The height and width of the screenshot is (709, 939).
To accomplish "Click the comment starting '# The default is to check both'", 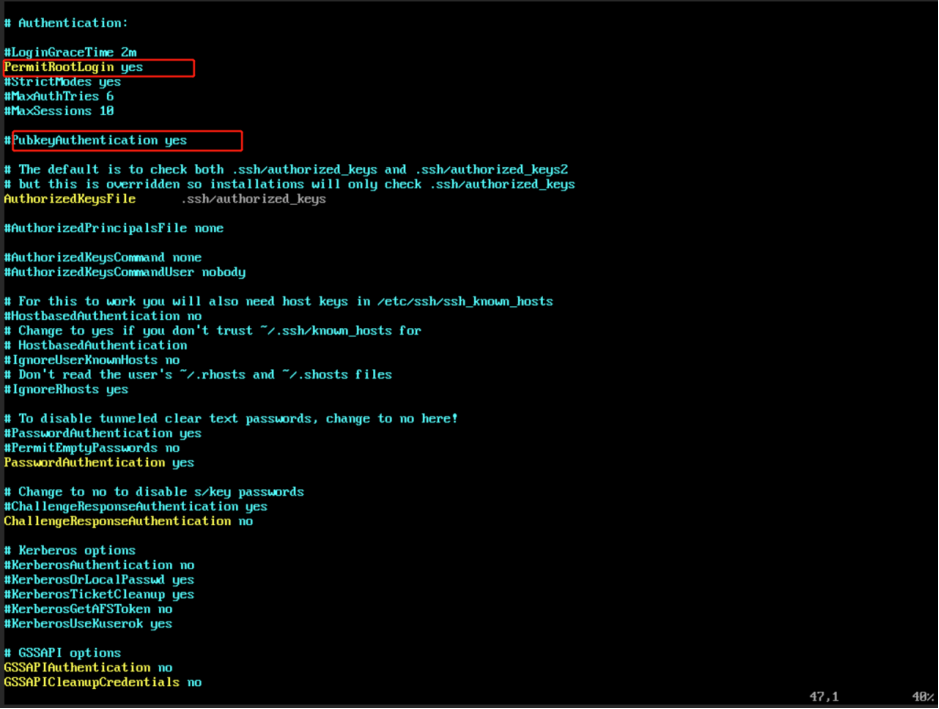I will click(x=286, y=169).
